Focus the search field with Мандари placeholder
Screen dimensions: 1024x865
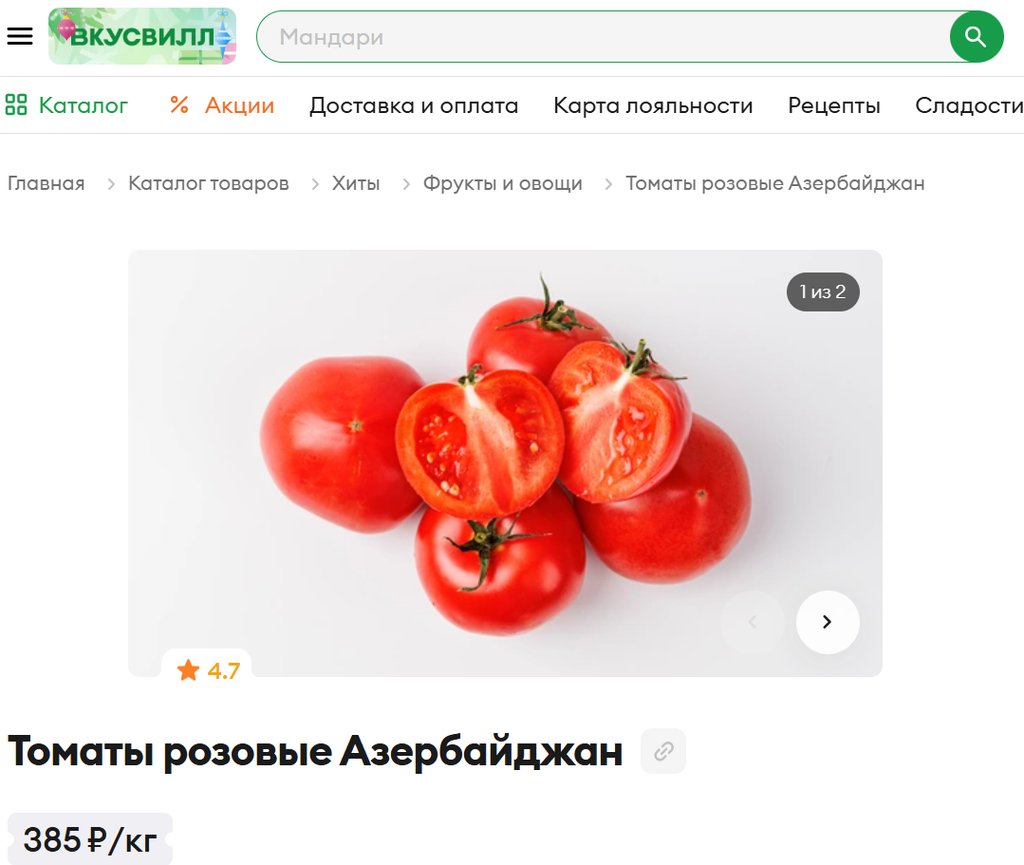602,37
